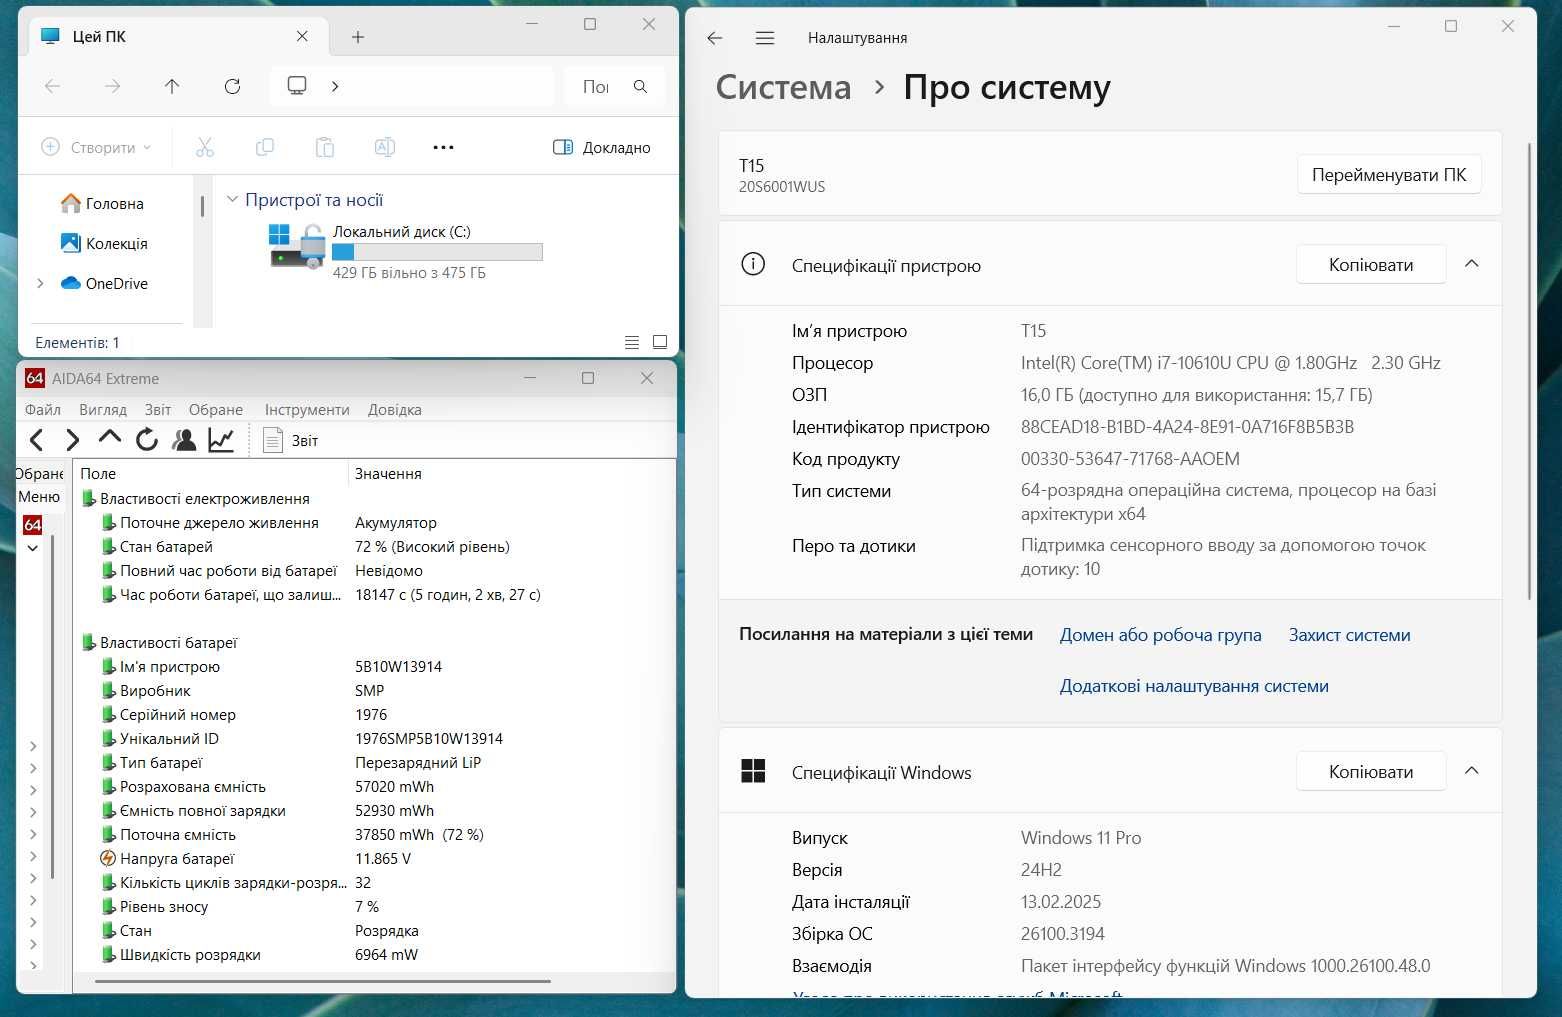This screenshot has width=1562, height=1017.
Task: Open the Файл menu in AIDA64
Action: [43, 409]
